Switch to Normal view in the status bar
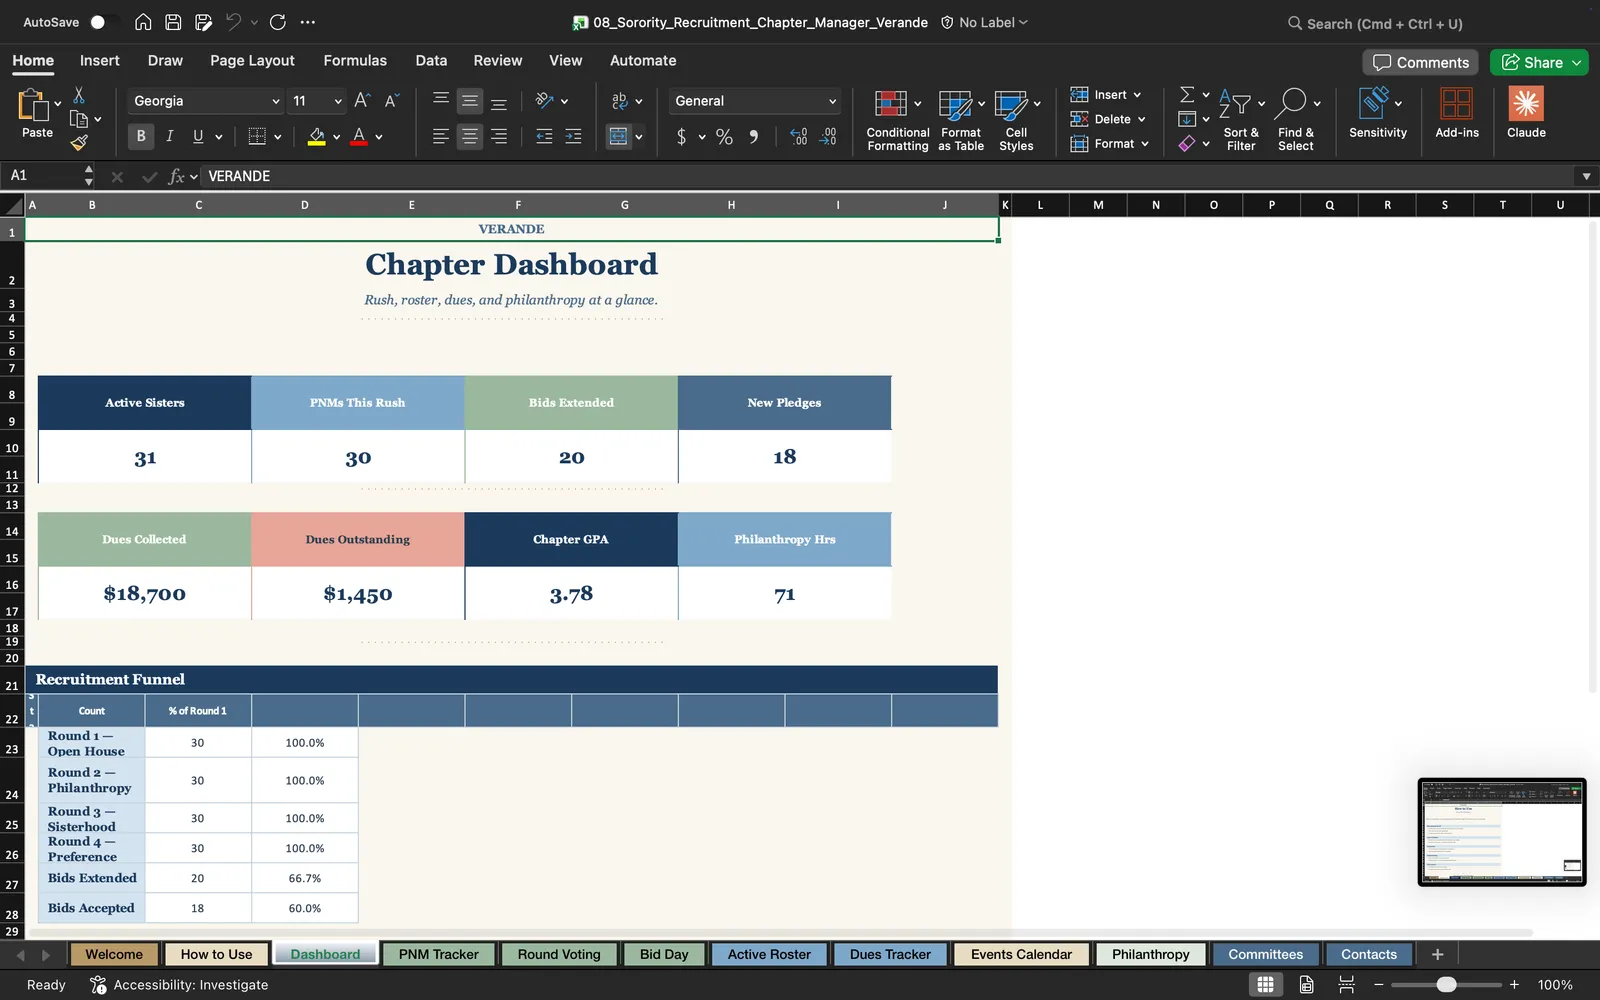The width and height of the screenshot is (1600, 1000). [1265, 985]
